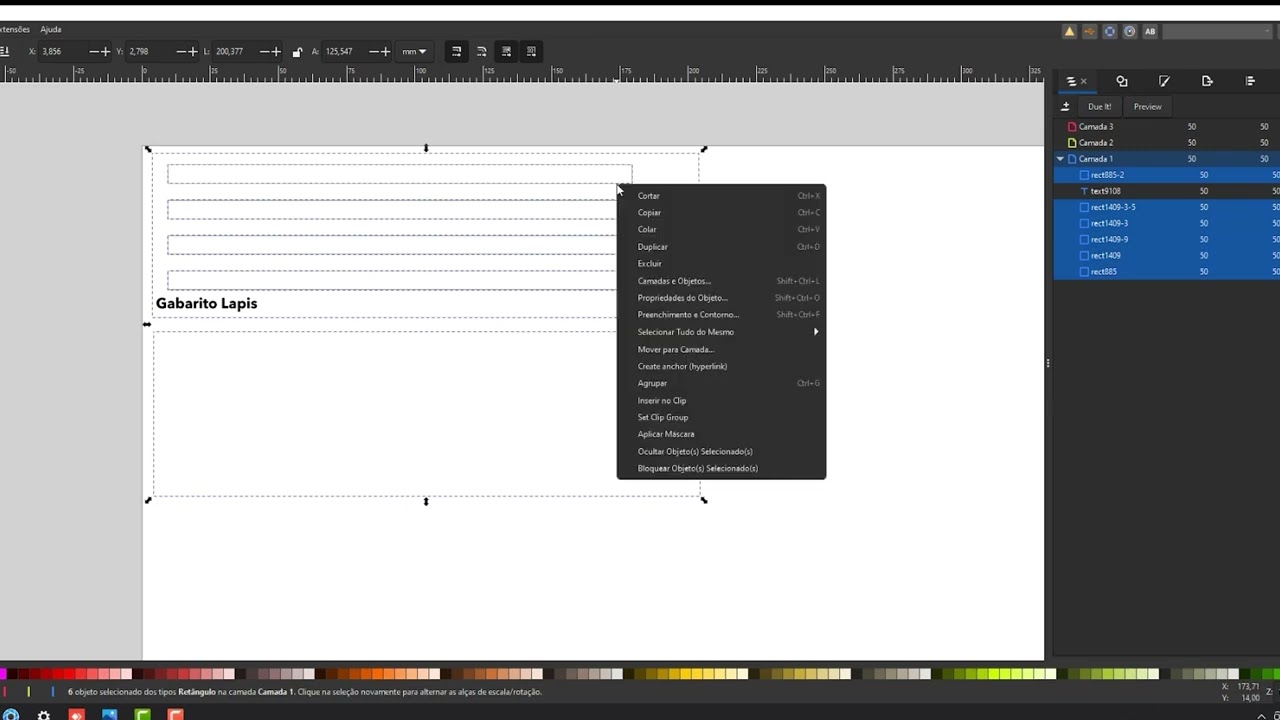Screen dimensions: 1280x720
Task: Select the Camada 3 layer
Action: click(x=1167, y=127)
